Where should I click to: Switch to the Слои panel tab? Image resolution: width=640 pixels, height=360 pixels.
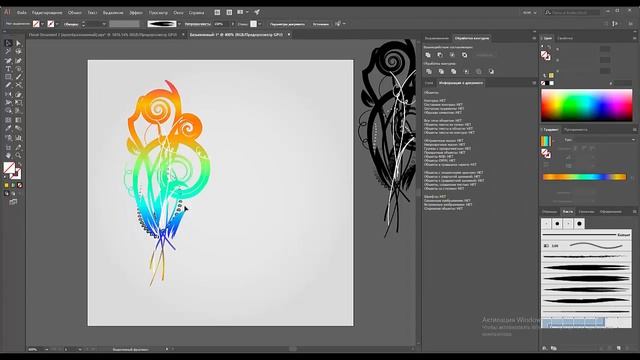[429, 83]
